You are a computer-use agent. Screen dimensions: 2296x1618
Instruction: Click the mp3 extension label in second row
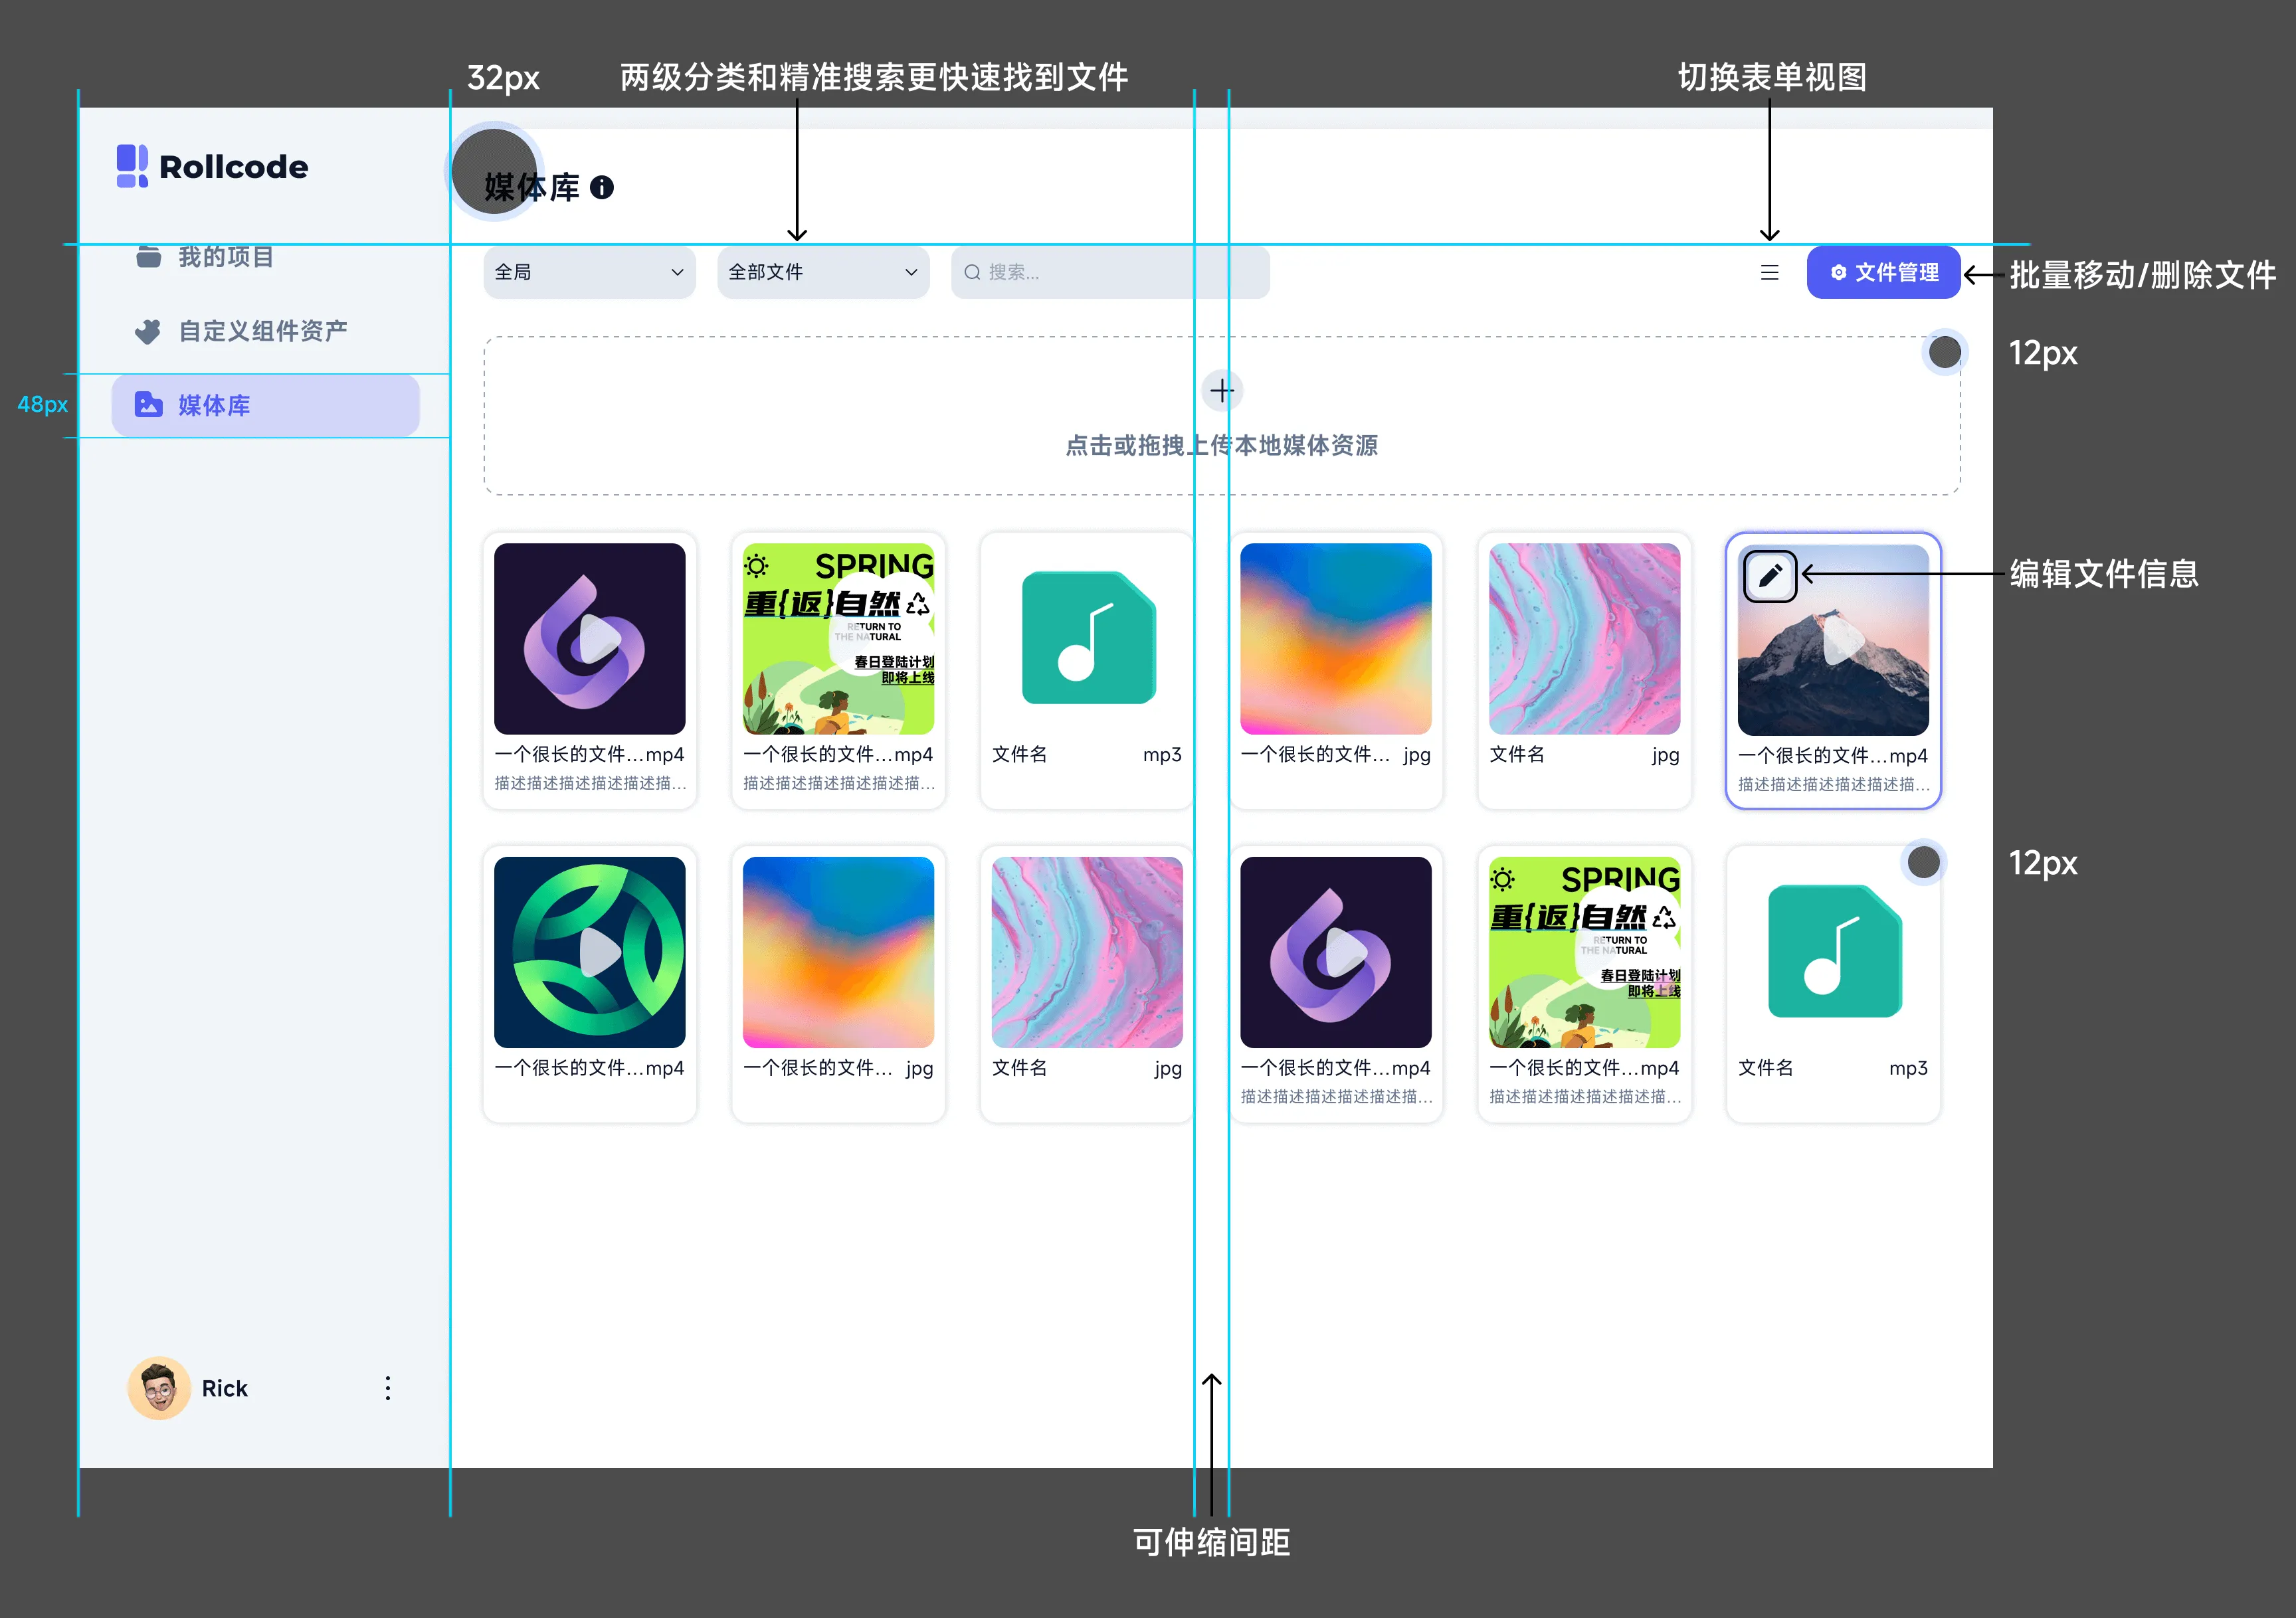coord(1908,1068)
